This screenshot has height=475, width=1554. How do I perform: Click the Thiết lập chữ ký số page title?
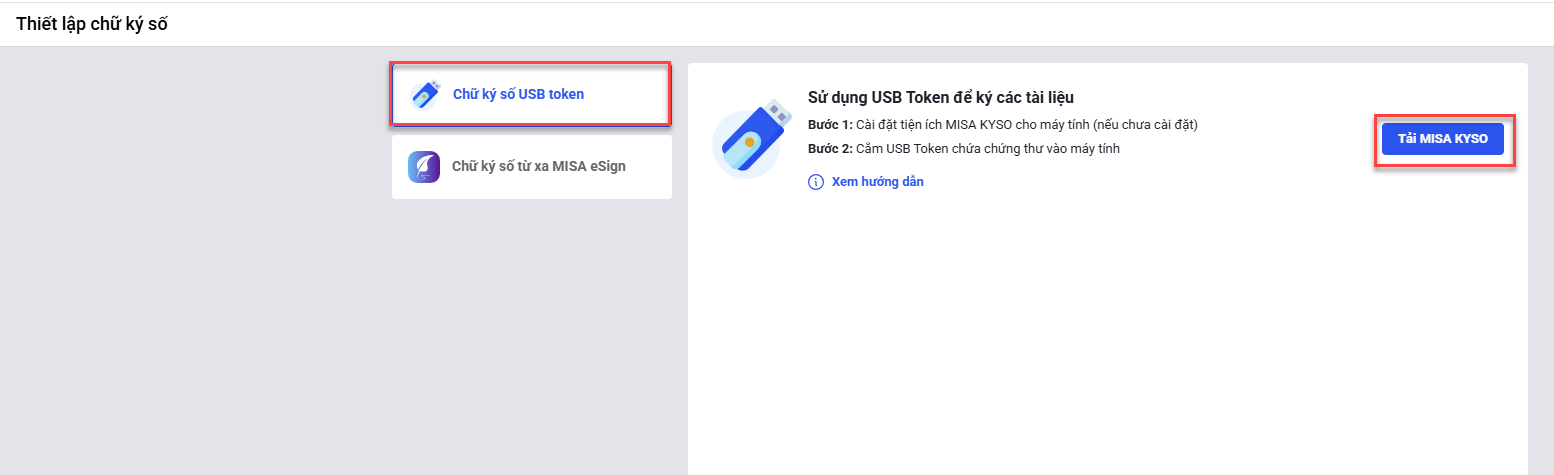92,25
